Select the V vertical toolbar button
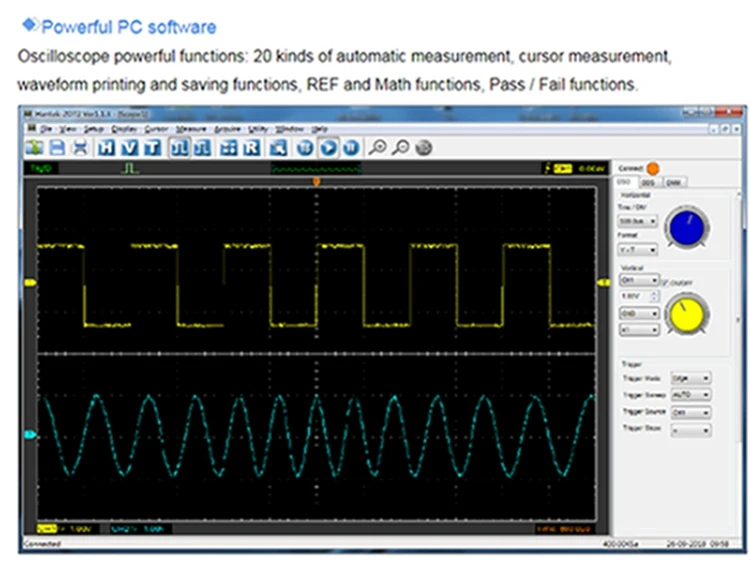 pos(129,147)
